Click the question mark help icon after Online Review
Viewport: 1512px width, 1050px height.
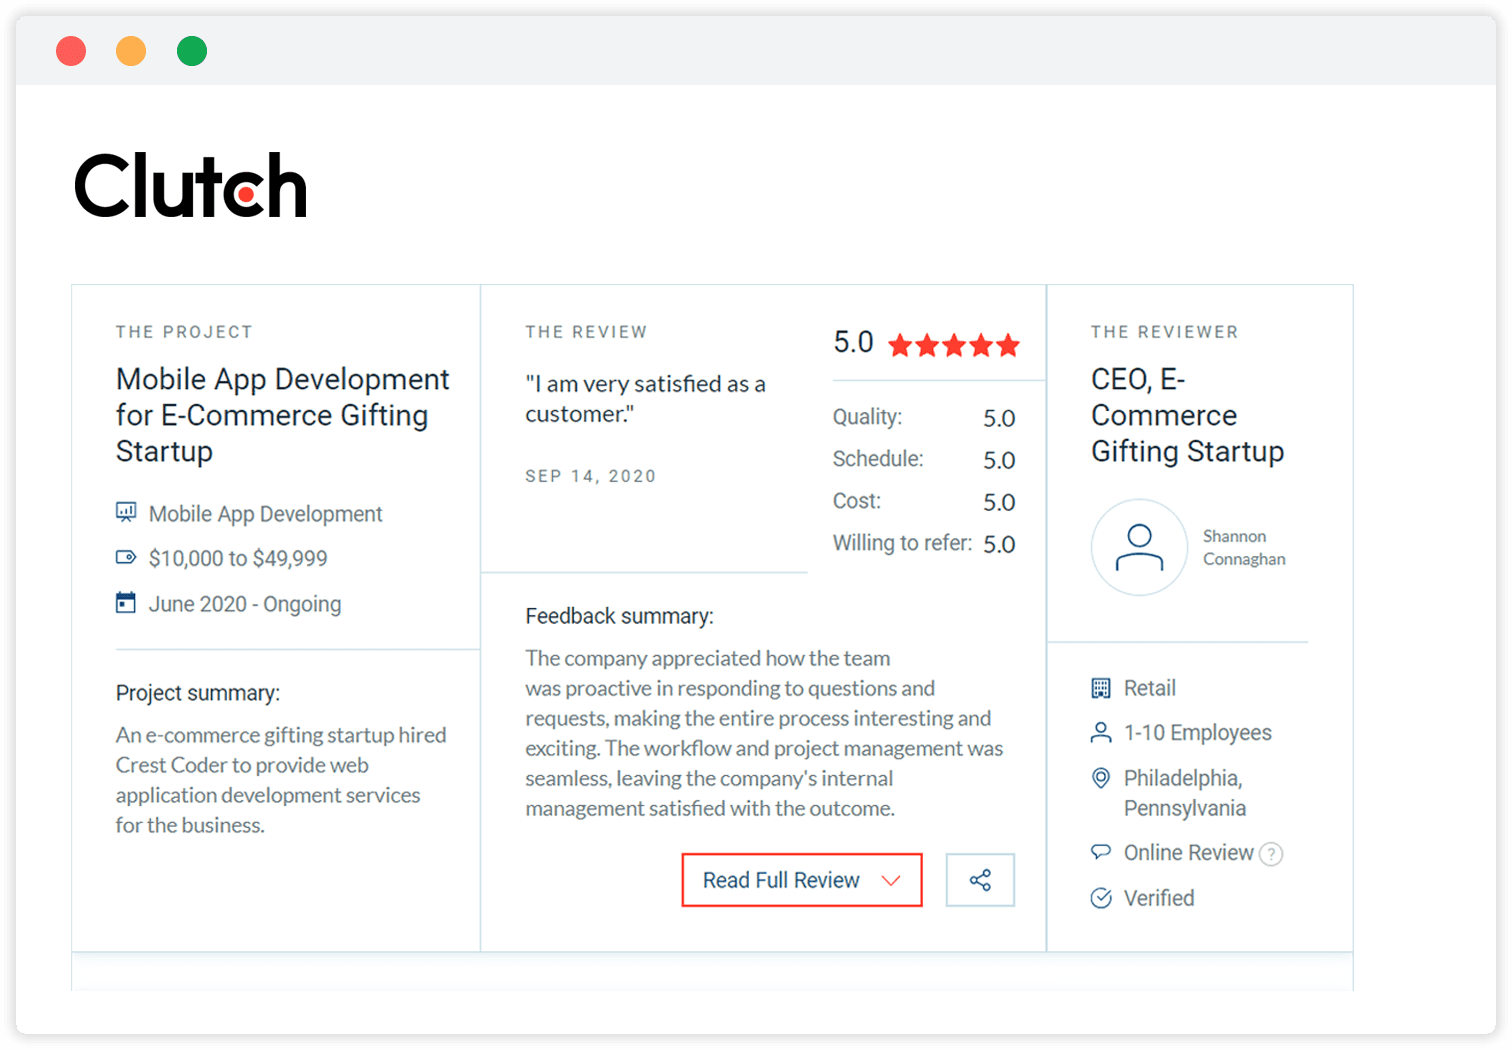click(1272, 854)
